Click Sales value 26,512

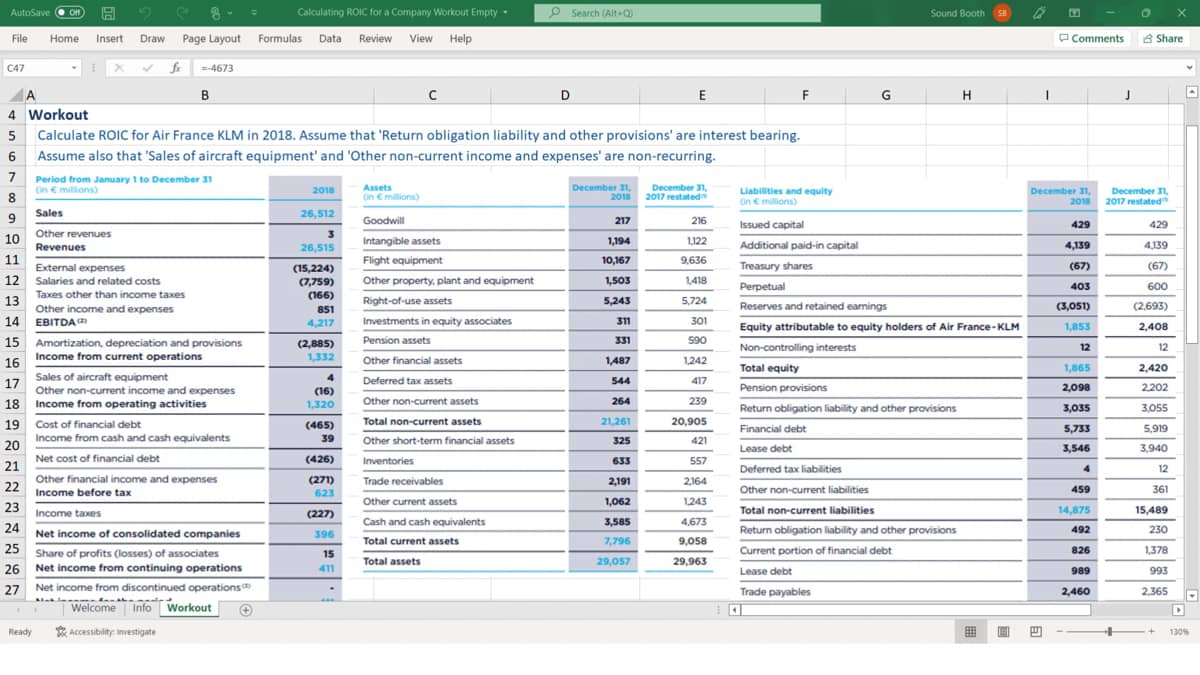point(317,213)
